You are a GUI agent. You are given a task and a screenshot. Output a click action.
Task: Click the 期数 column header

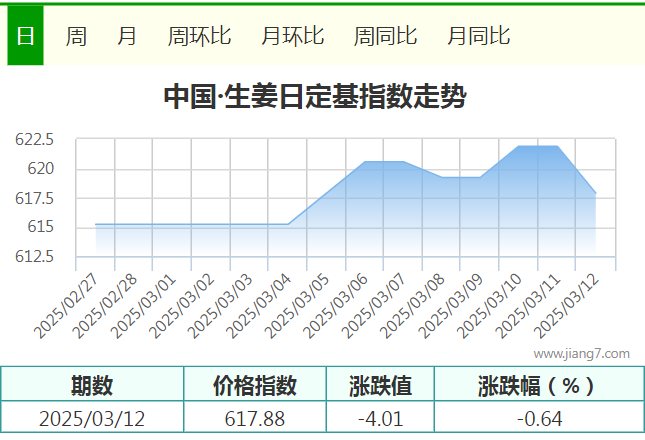pos(92,386)
